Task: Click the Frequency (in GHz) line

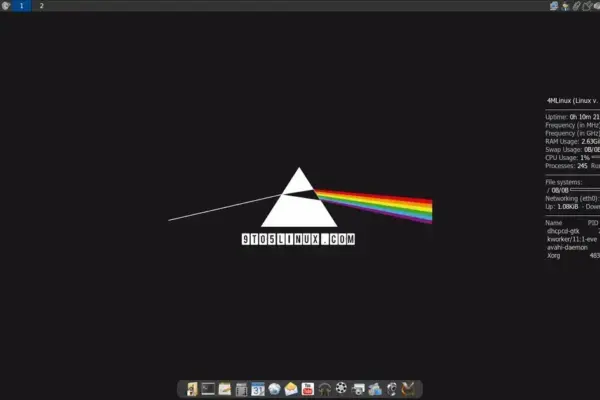Action: point(572,133)
